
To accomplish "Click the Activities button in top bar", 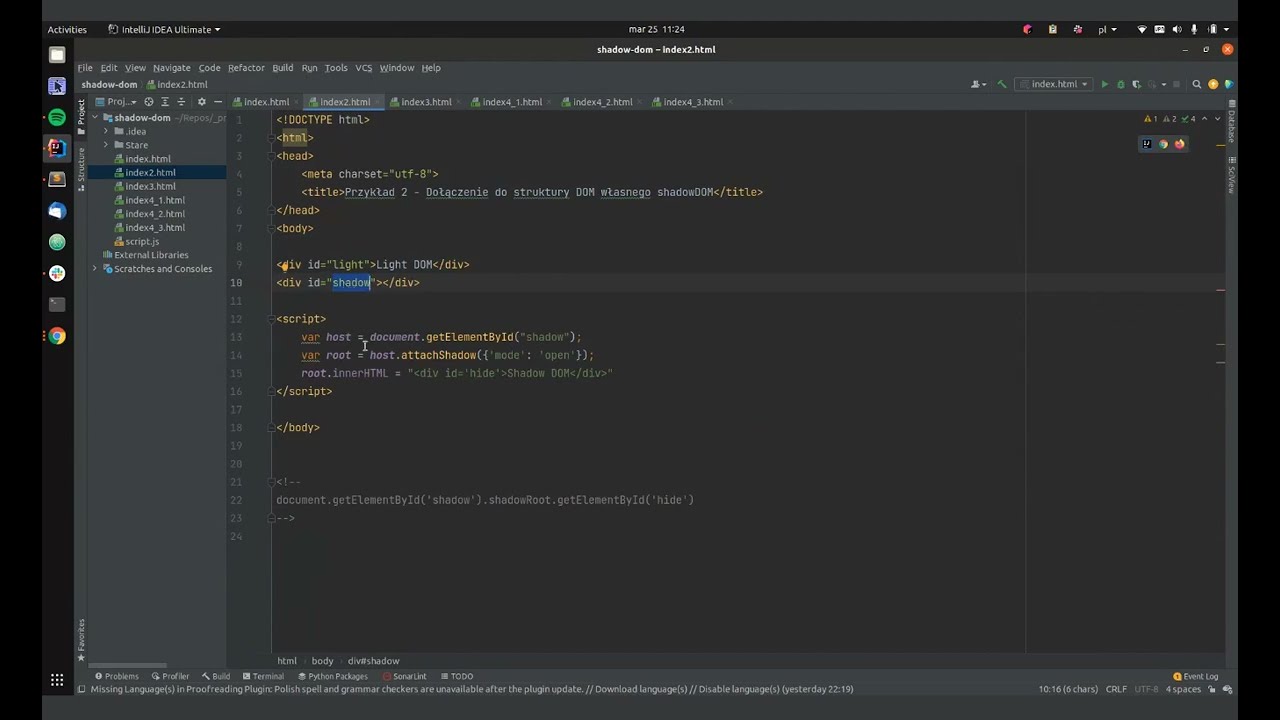I will 67,30.
